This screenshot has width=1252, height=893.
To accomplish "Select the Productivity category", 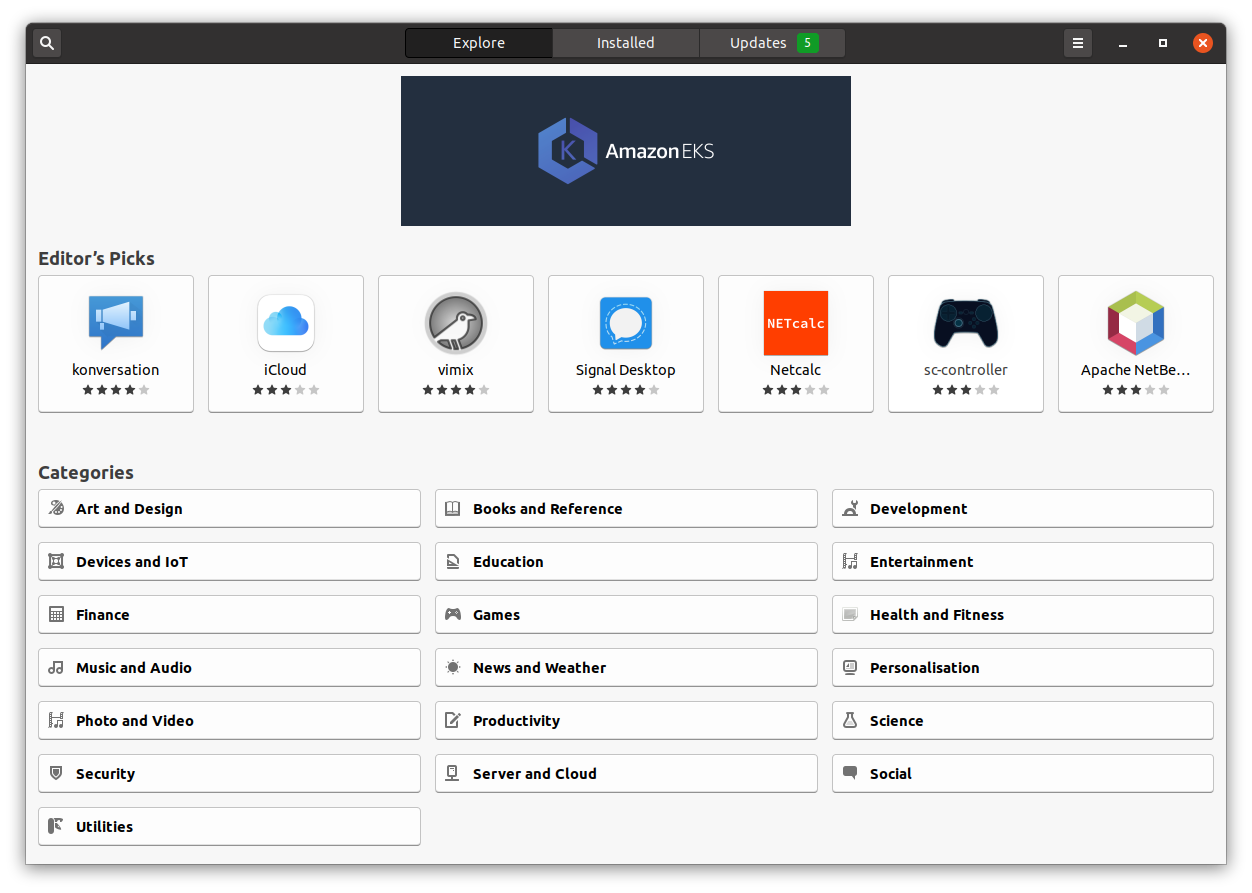I will pos(626,720).
